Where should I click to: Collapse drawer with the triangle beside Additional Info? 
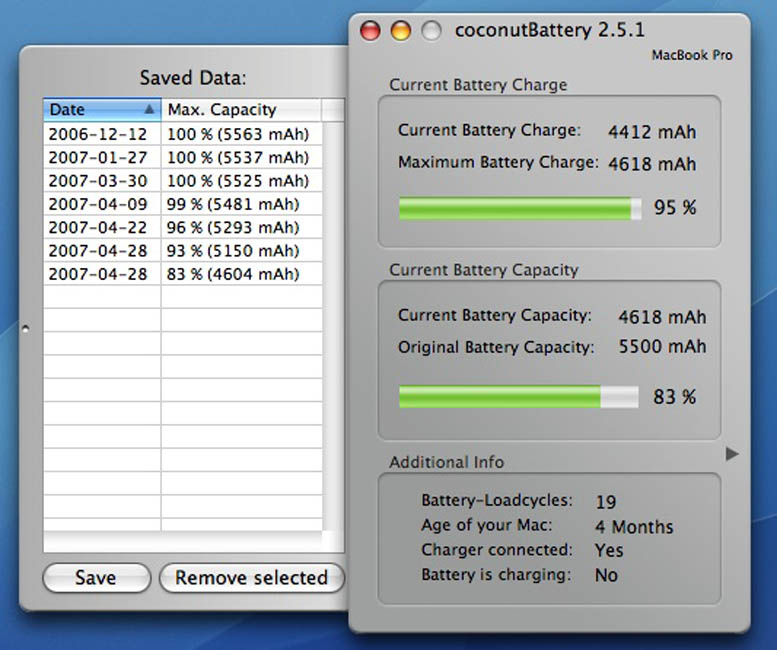(732, 453)
